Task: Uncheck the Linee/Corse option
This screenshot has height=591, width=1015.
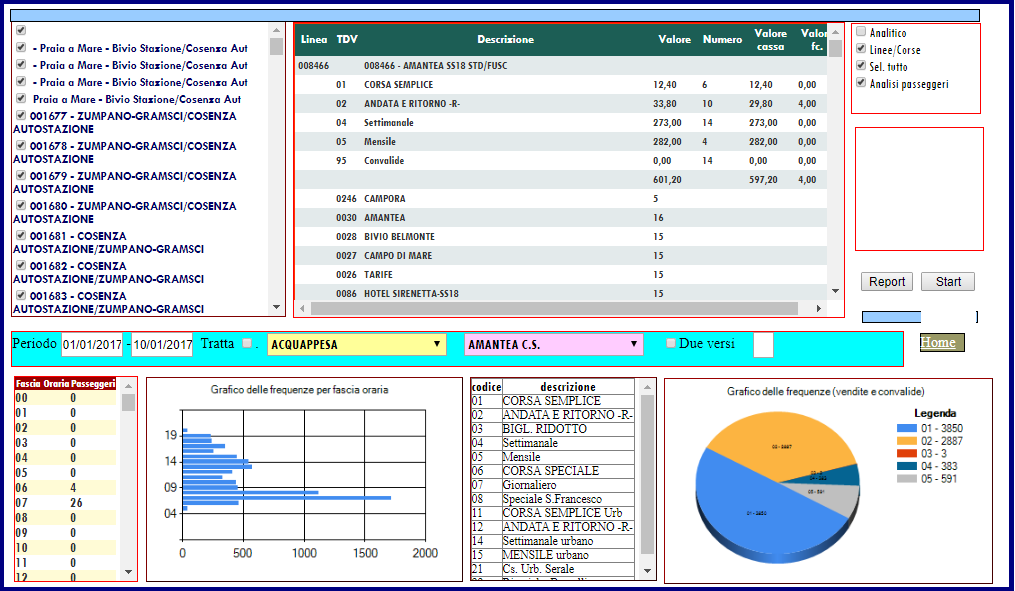Action: pyautogui.click(x=861, y=49)
